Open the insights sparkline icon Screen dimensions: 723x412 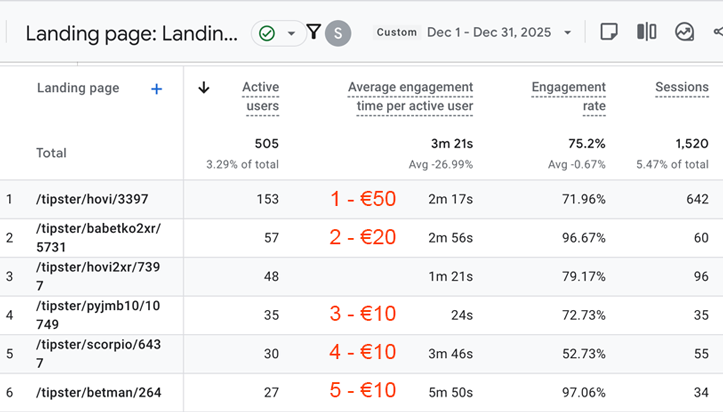tap(684, 32)
